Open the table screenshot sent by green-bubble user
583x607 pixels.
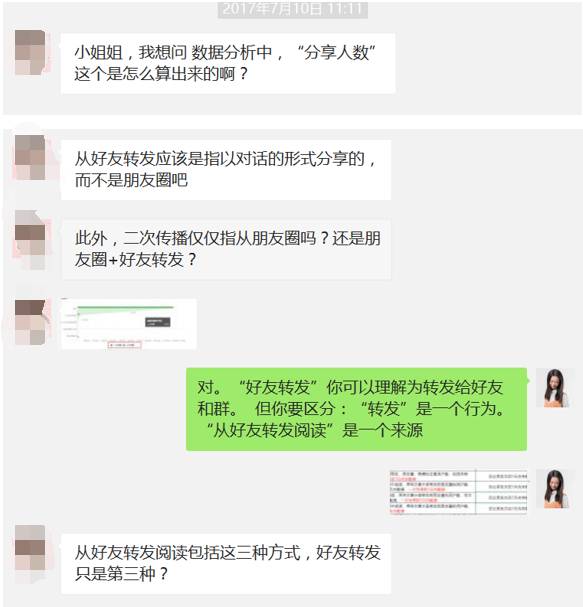[x=458, y=492]
